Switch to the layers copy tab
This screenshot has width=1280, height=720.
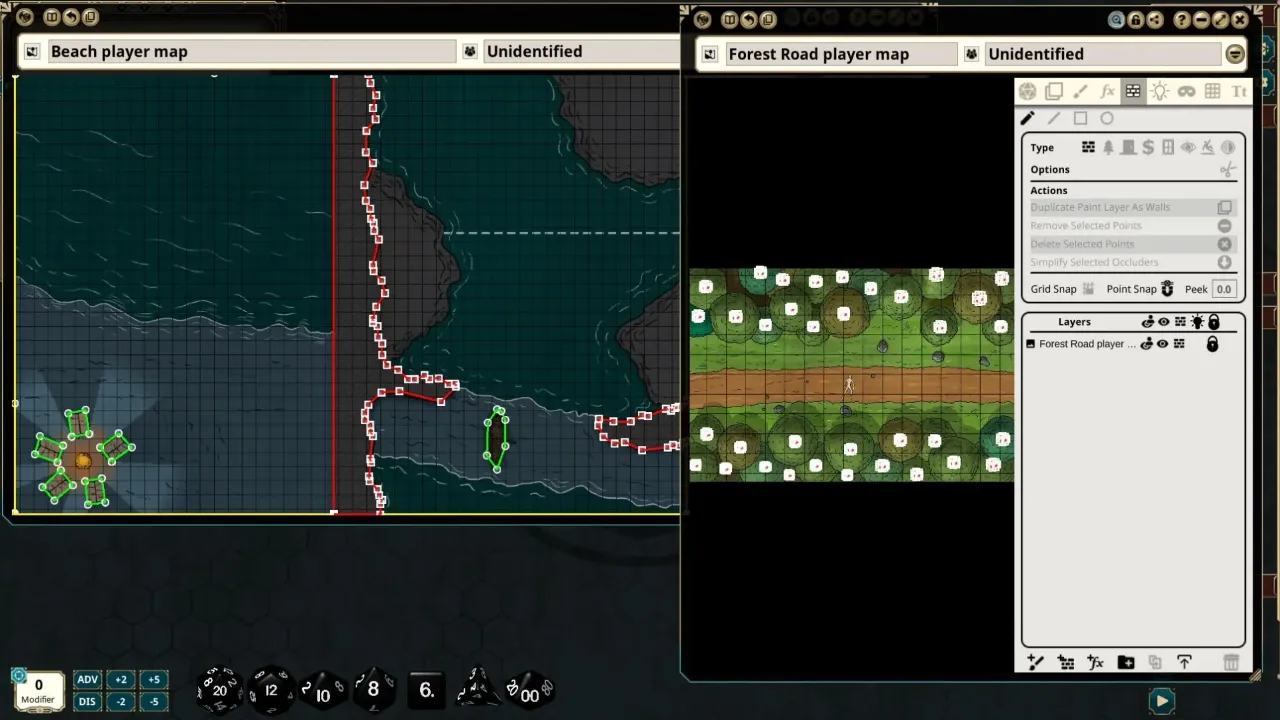click(x=1054, y=92)
